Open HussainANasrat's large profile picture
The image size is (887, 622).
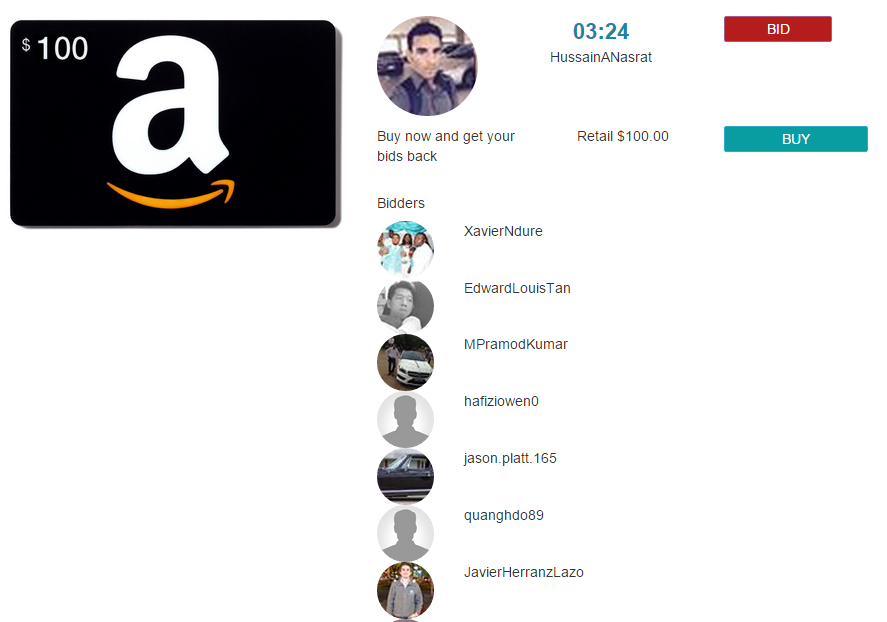pyautogui.click(x=427, y=66)
